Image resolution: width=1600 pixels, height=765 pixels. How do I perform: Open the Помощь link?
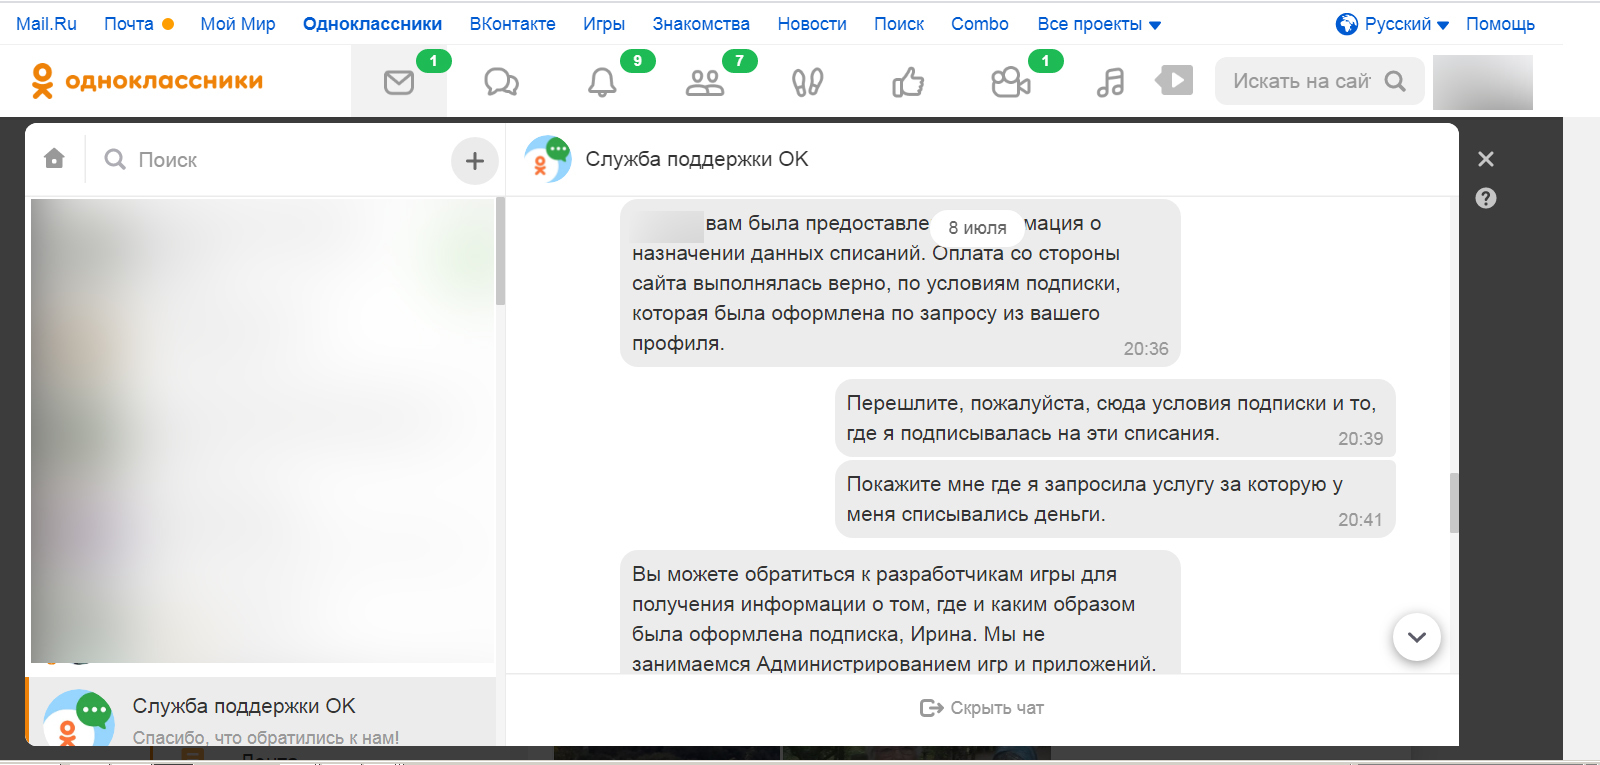[x=1500, y=24]
